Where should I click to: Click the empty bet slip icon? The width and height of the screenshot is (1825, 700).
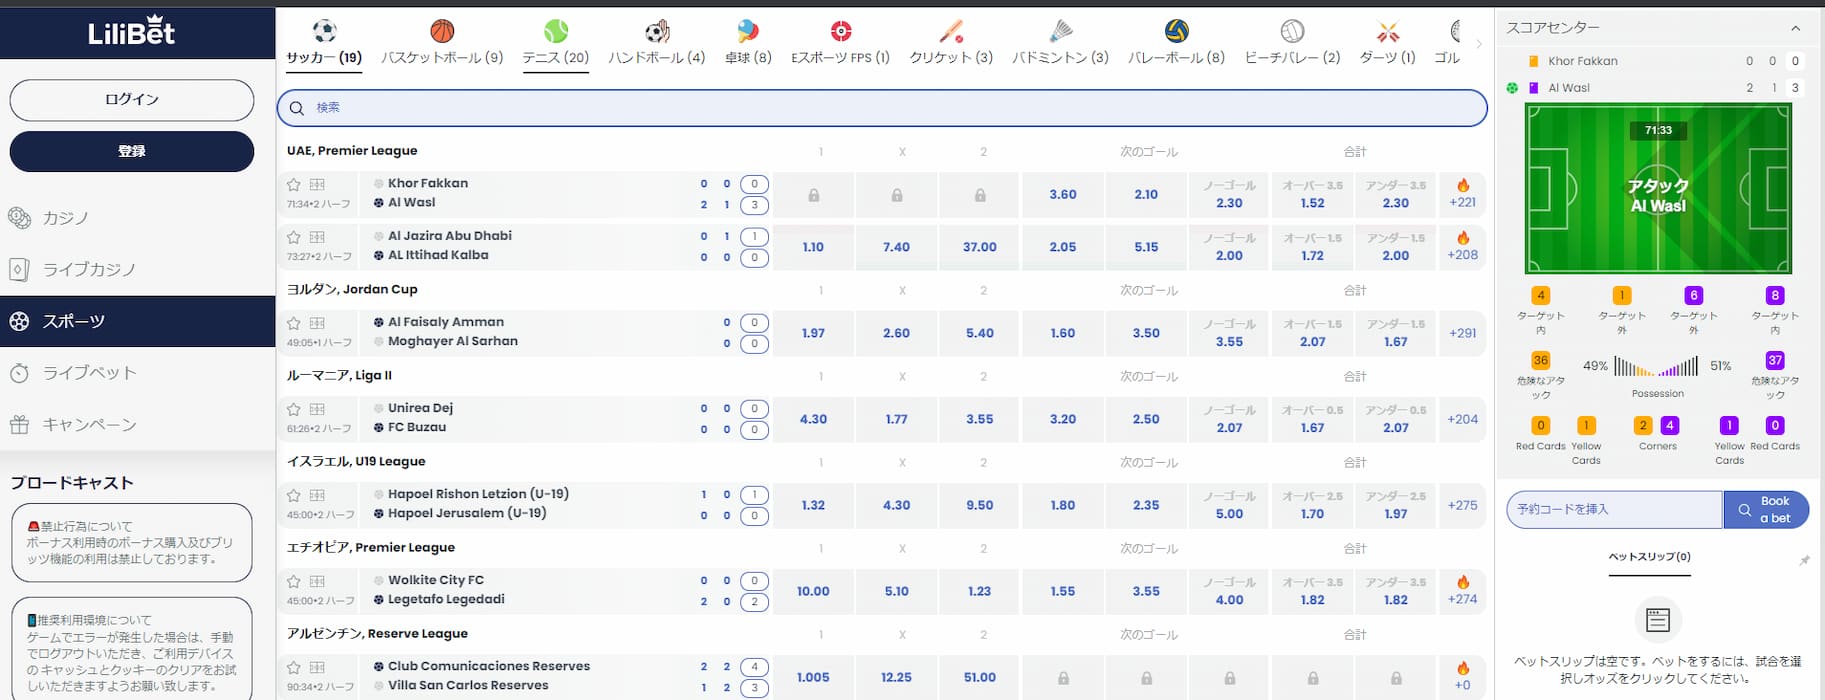point(1657,620)
